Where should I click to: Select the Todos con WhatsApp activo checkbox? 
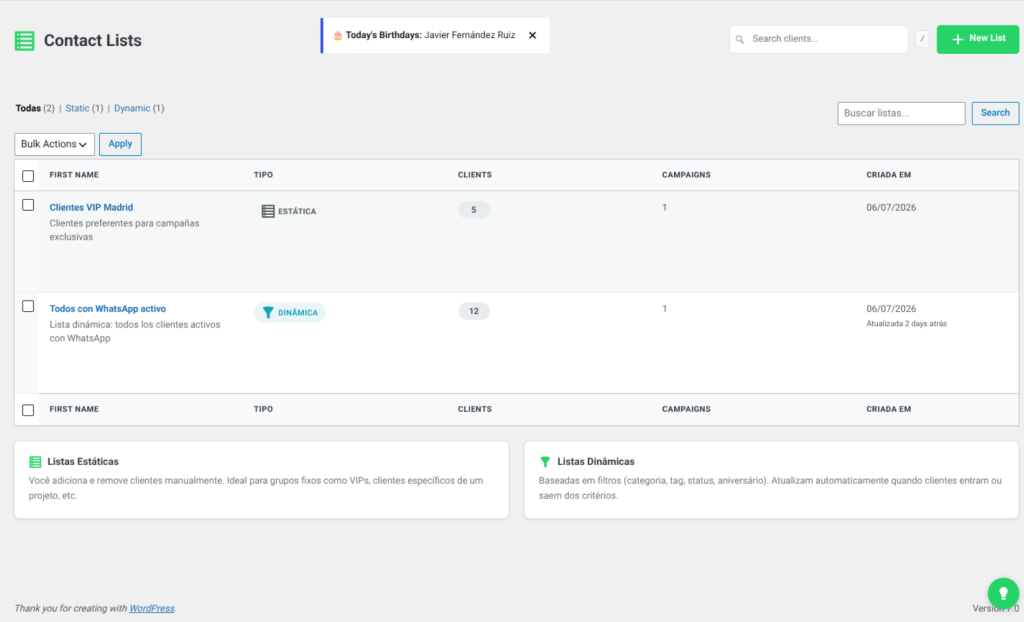point(28,306)
